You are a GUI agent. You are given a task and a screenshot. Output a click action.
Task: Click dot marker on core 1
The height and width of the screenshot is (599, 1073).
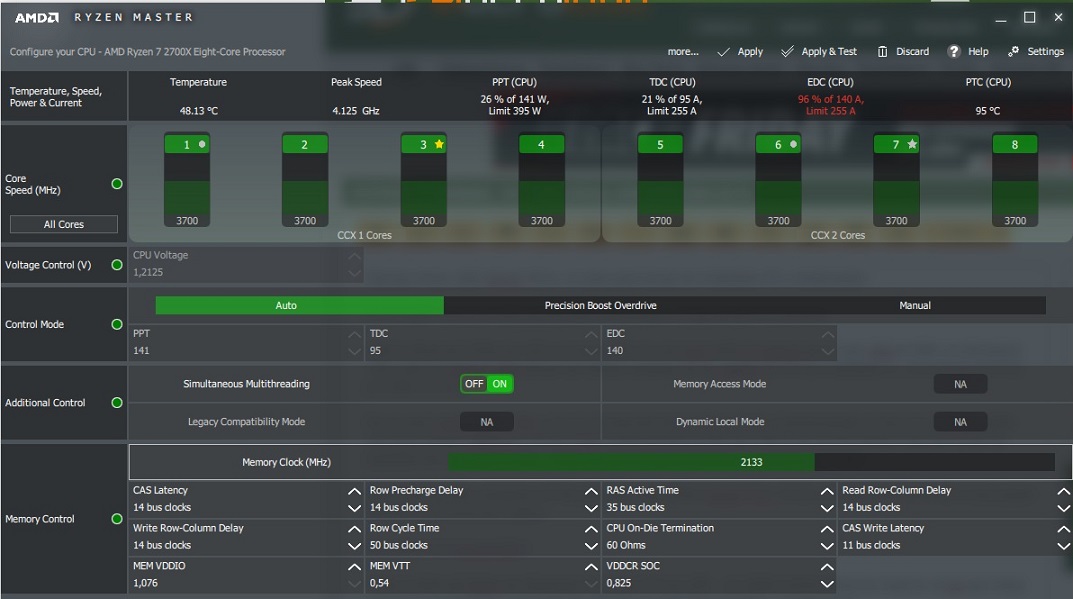coord(202,144)
